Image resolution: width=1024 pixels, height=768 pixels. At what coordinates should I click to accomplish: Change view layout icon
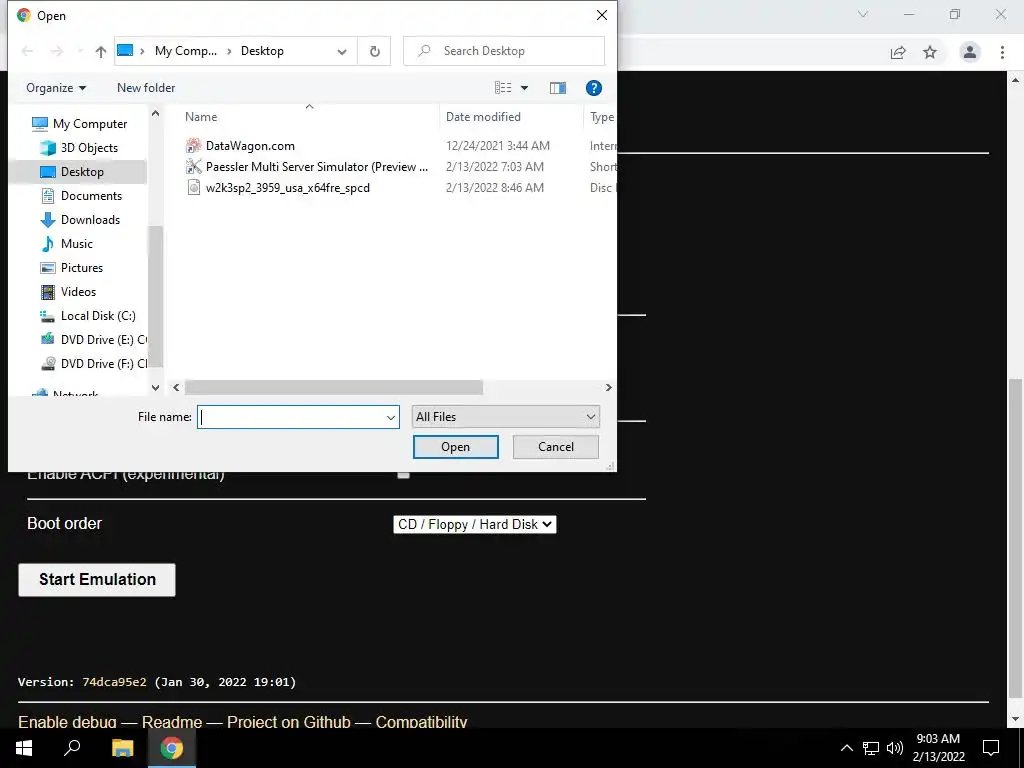(503, 88)
